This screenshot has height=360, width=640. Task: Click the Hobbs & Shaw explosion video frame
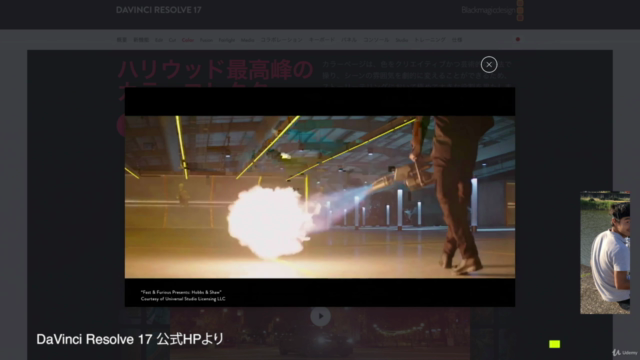320,197
